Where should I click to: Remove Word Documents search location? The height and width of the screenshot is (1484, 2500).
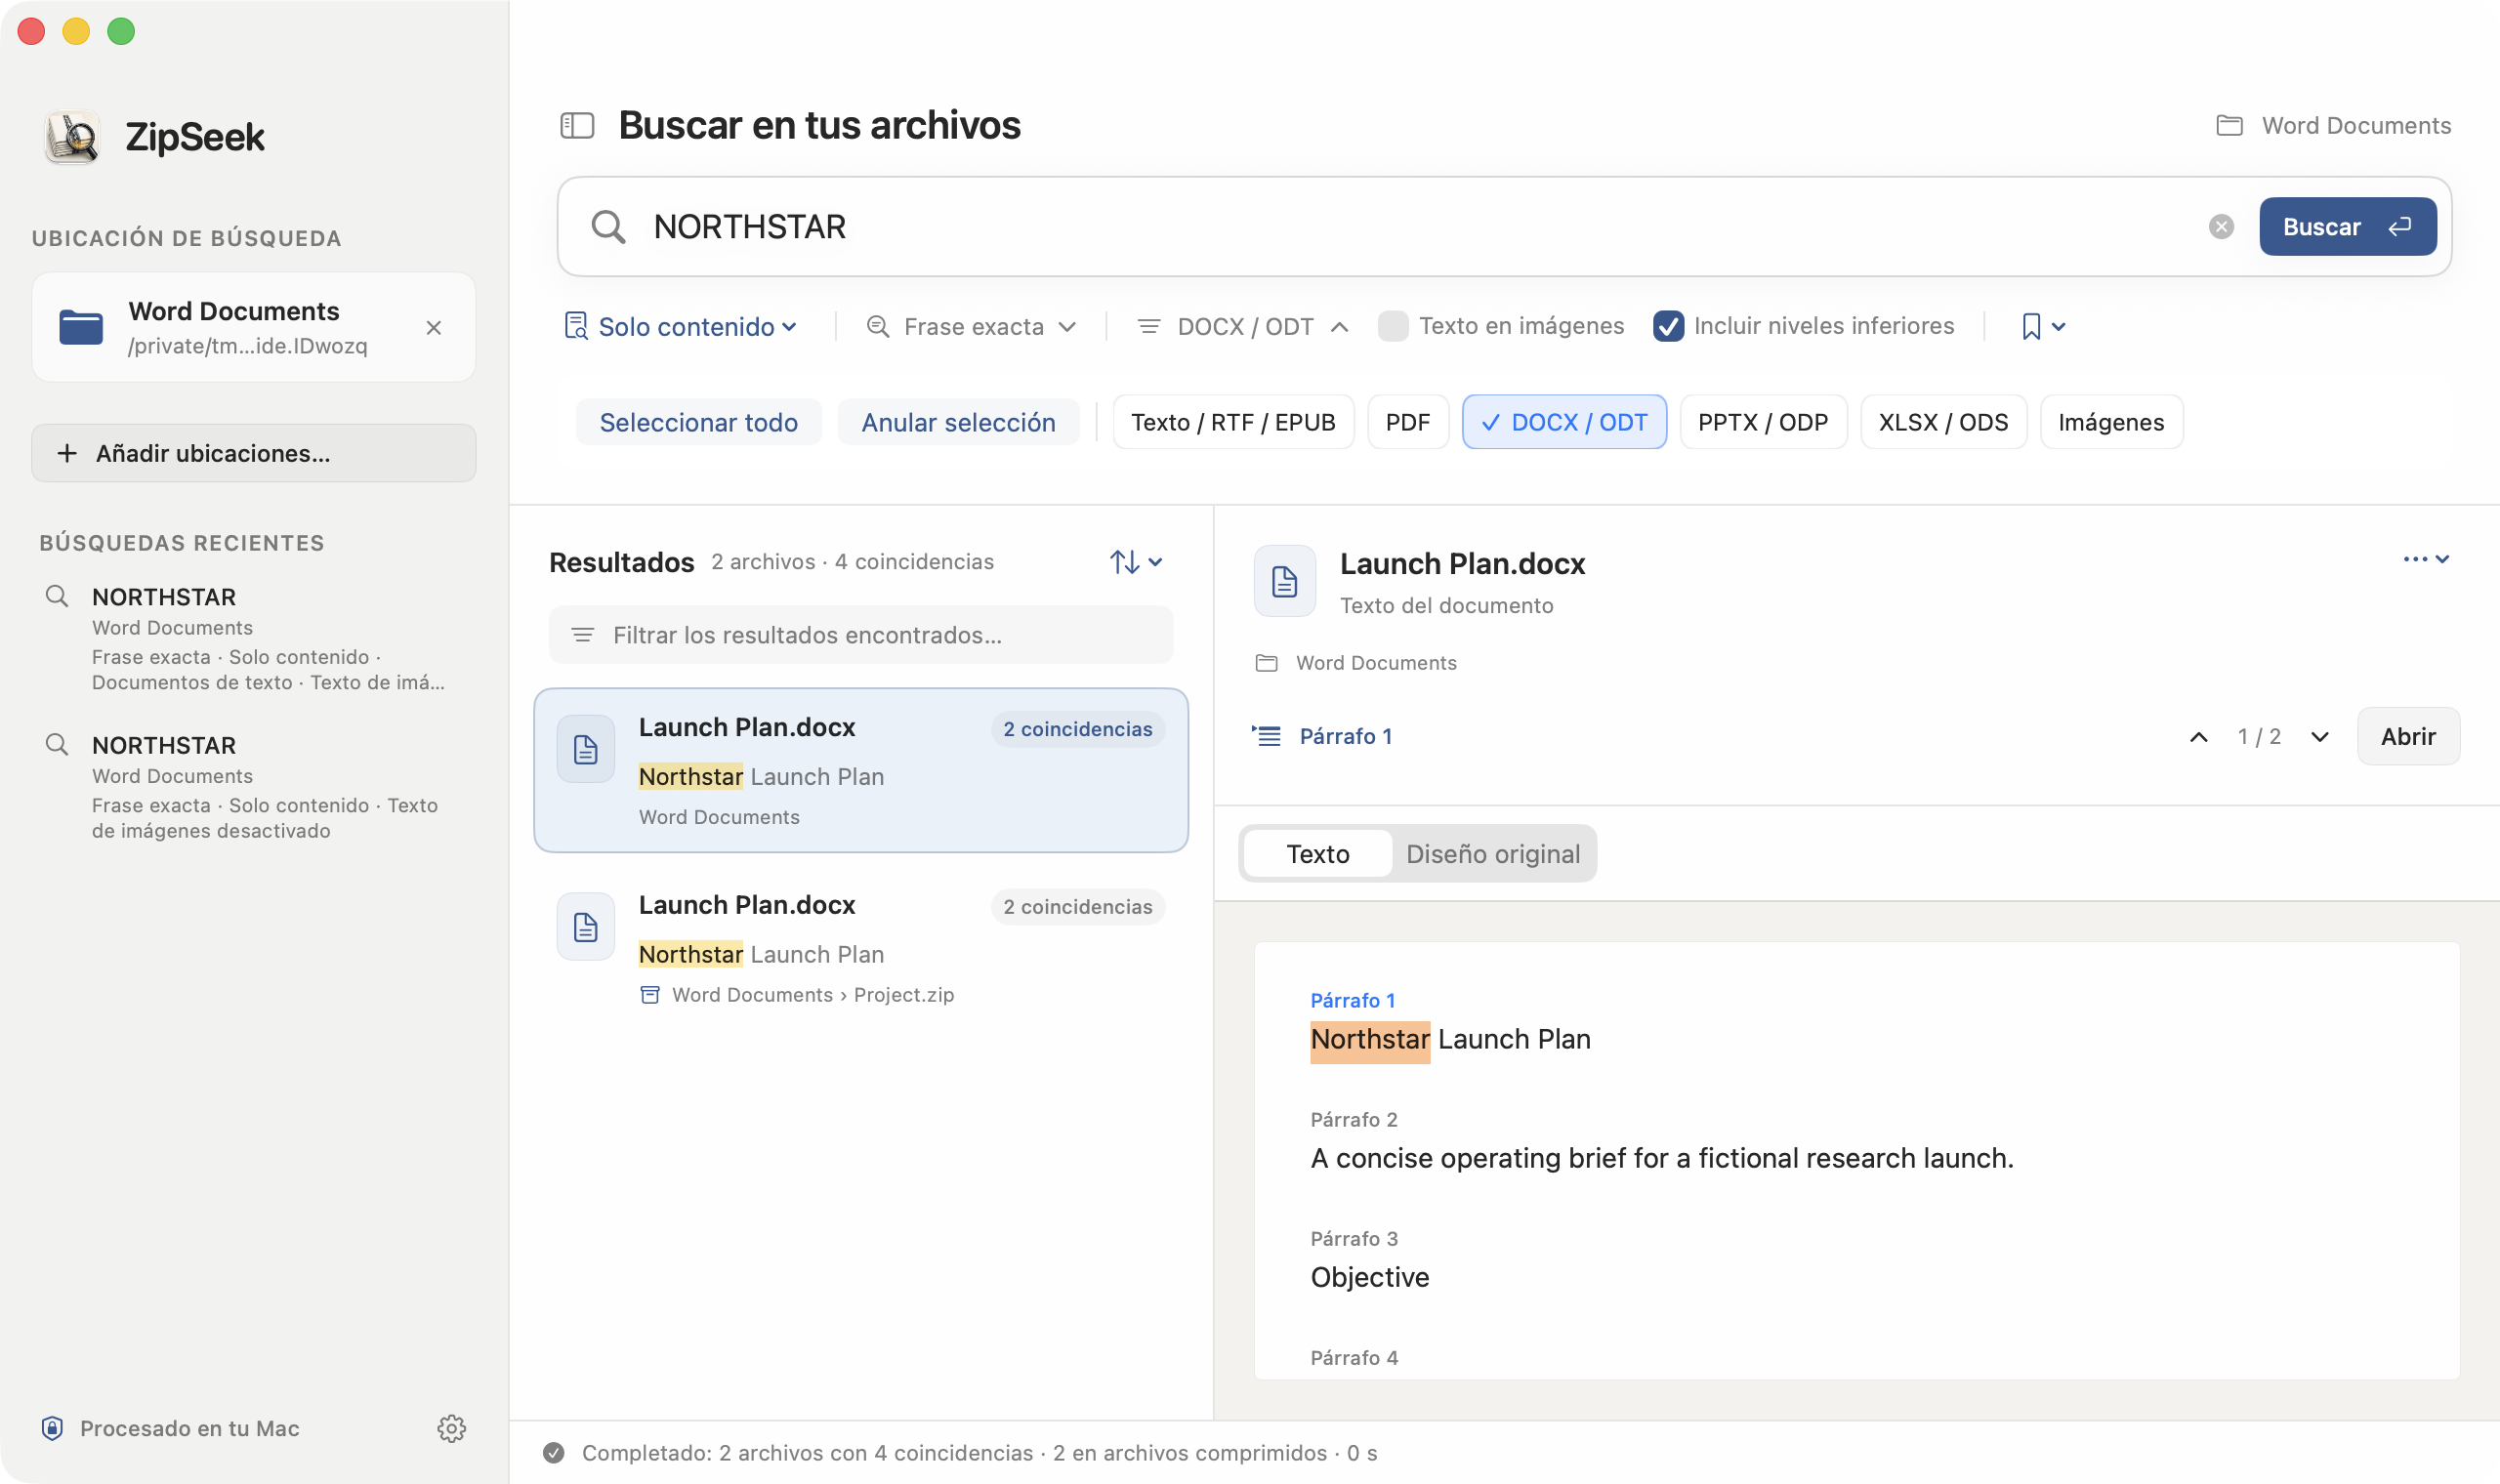[434, 328]
